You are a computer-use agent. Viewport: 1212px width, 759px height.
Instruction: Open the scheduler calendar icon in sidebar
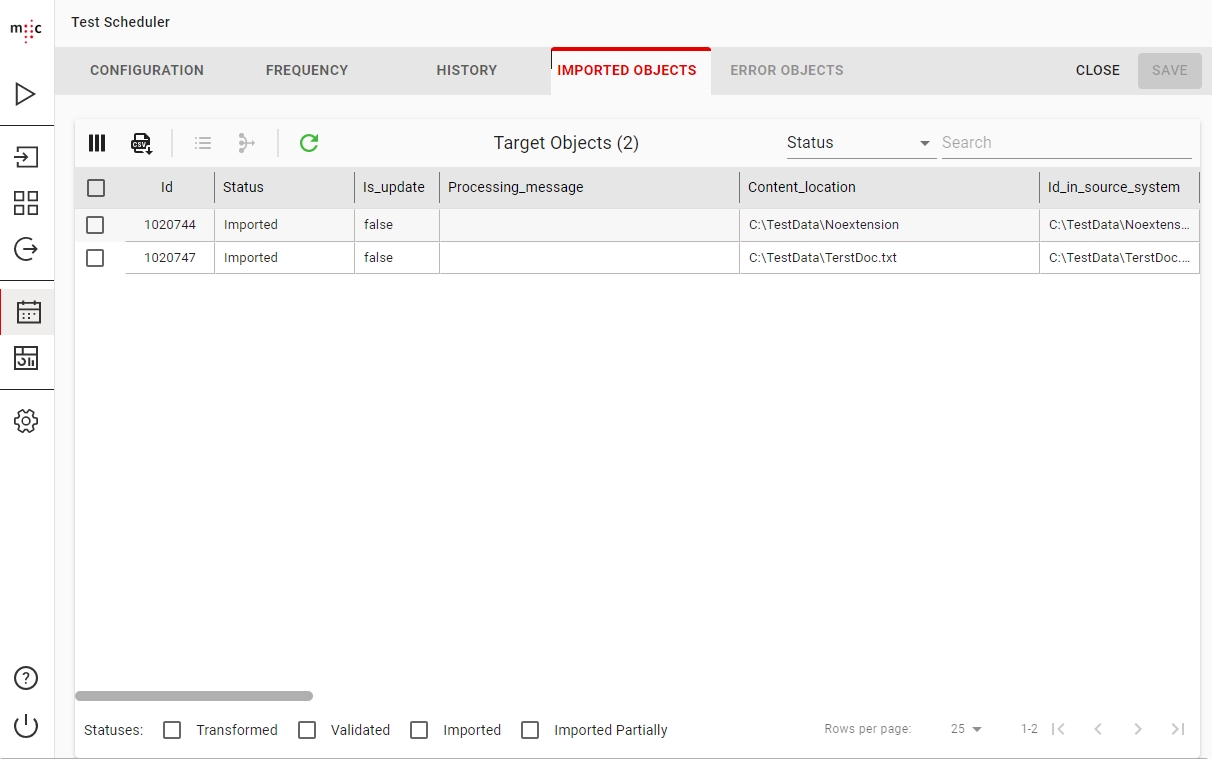(27, 312)
